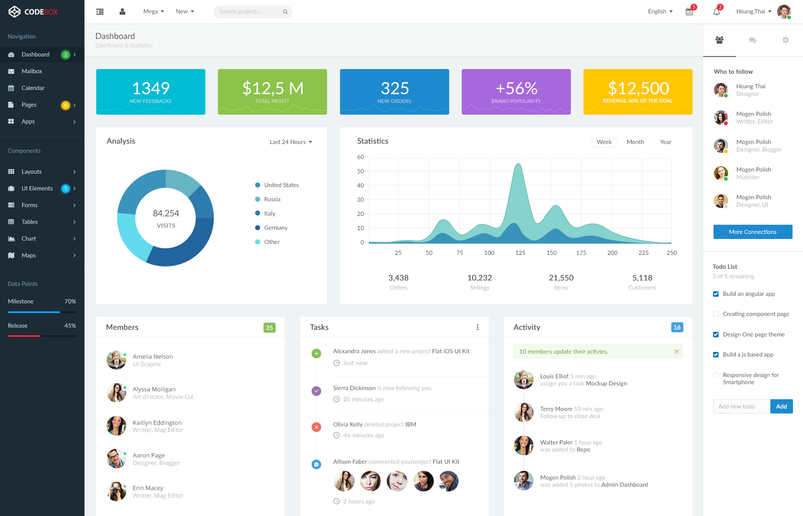Click the Release 45% progress bar
Viewport: 803px width, 516px height.
click(x=42, y=336)
